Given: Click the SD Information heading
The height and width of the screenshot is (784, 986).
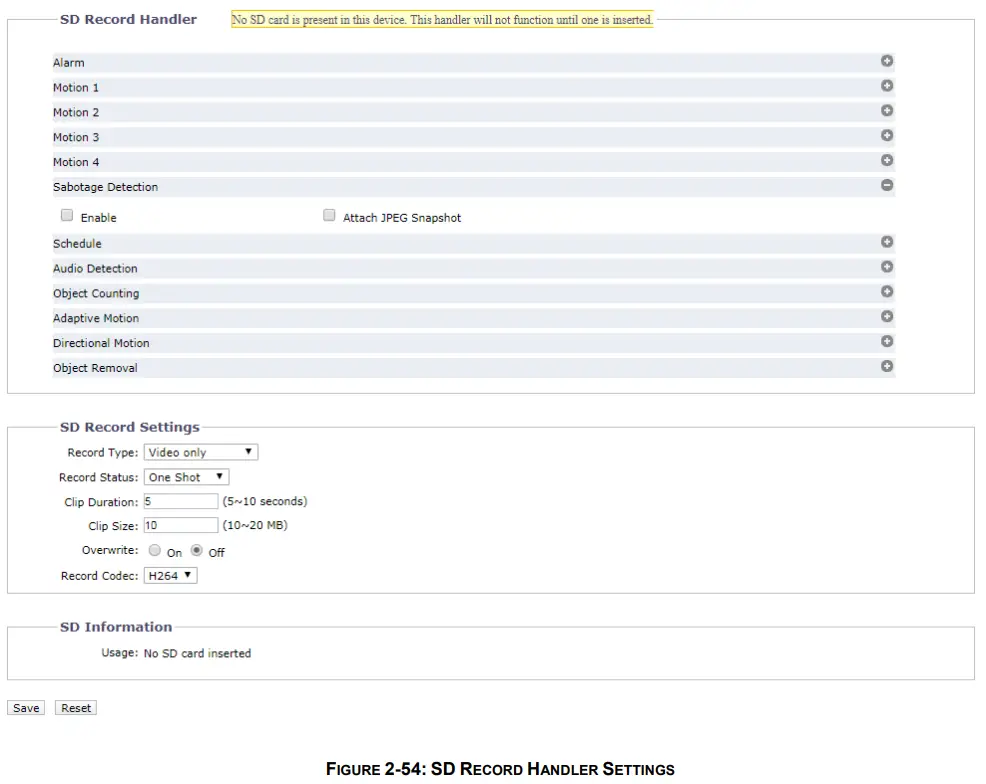Looking at the screenshot, I should [x=116, y=627].
